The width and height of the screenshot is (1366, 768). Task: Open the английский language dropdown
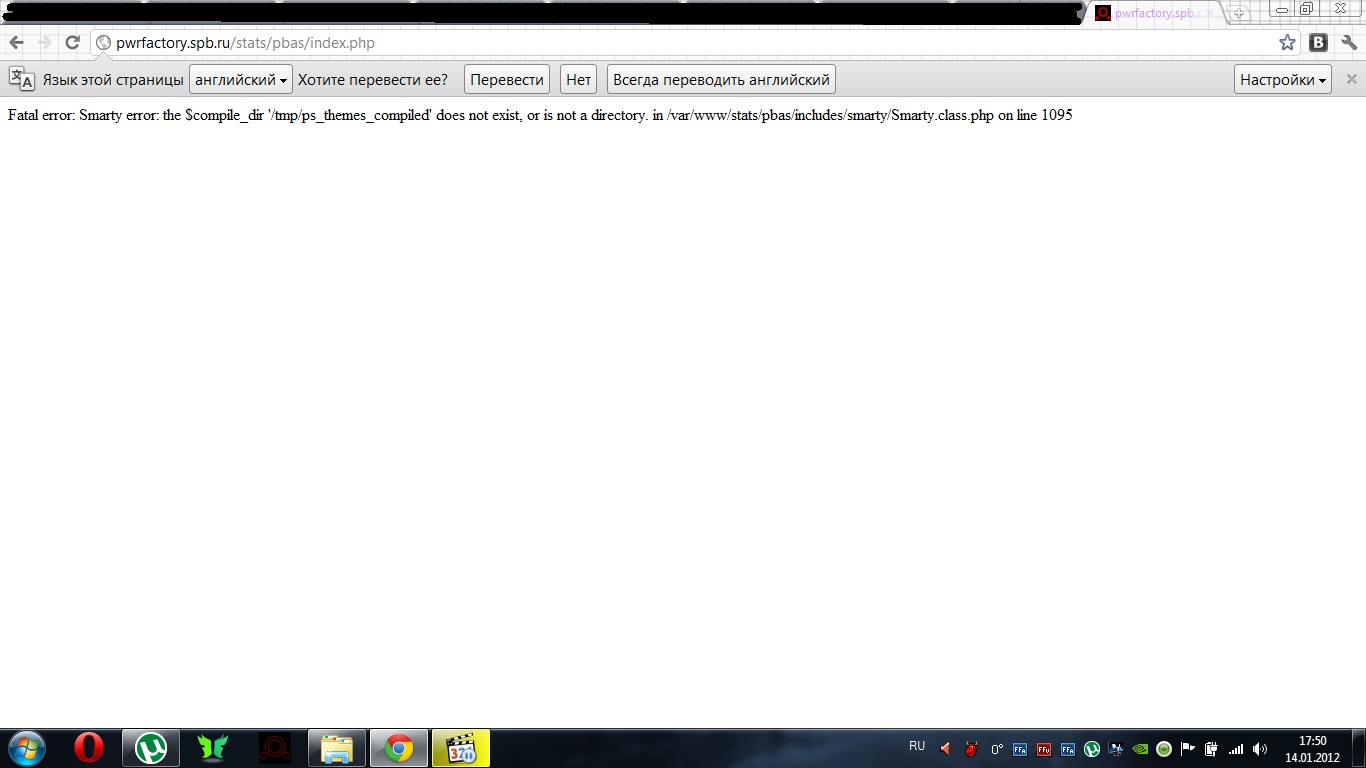pos(241,80)
